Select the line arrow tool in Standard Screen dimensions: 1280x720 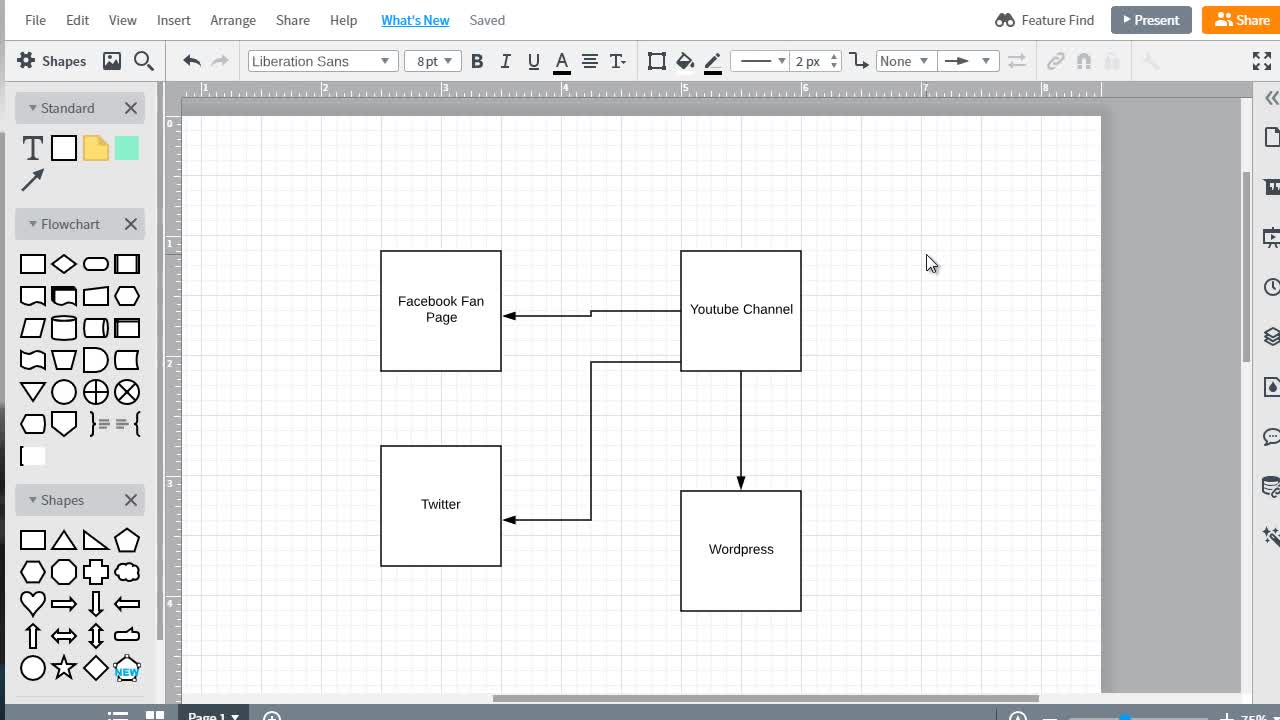(32, 180)
